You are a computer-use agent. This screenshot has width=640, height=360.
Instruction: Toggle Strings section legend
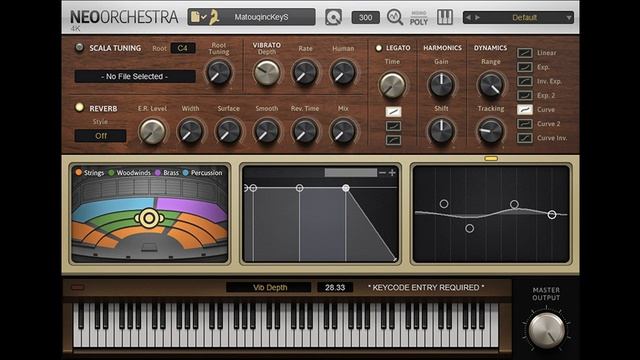pyautogui.click(x=90, y=173)
